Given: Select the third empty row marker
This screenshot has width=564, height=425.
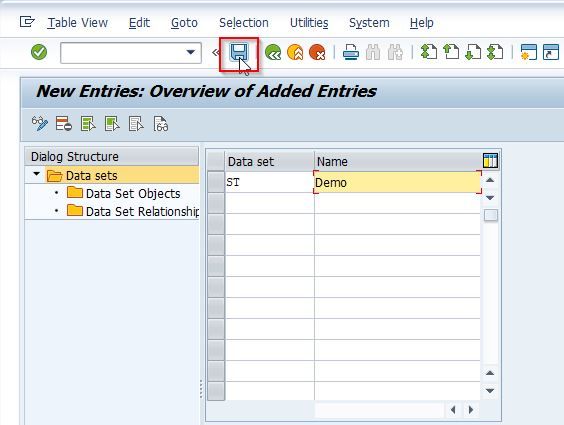Looking at the screenshot, I should [216, 245].
